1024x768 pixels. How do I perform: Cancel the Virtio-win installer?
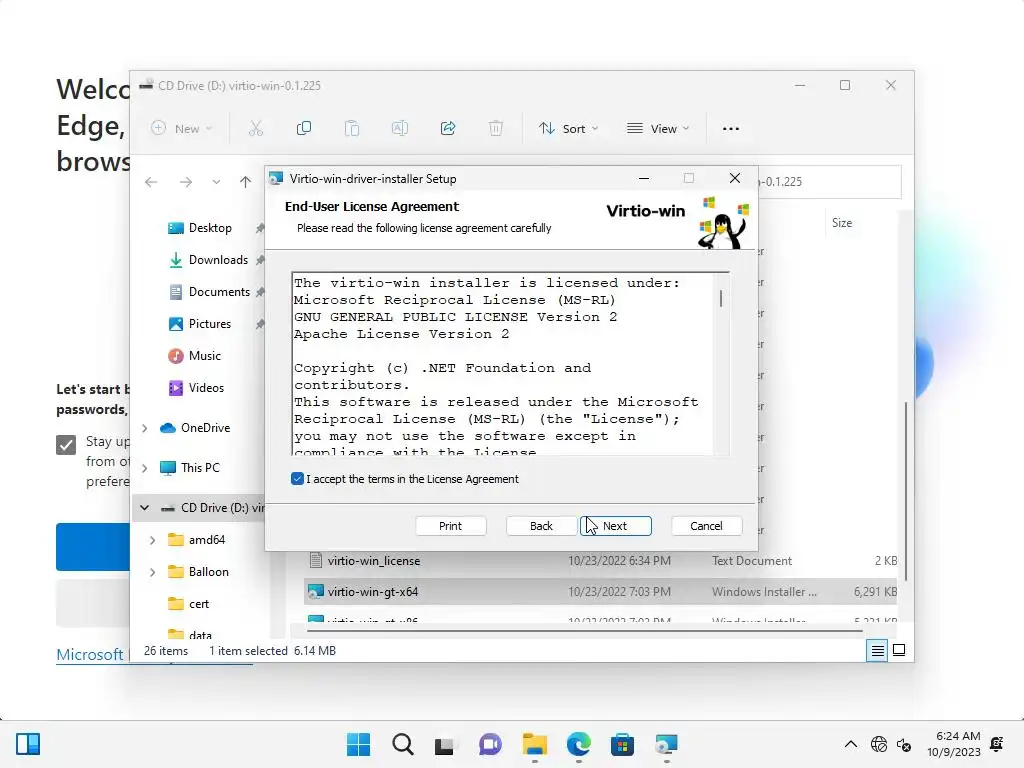pyautogui.click(x=706, y=526)
